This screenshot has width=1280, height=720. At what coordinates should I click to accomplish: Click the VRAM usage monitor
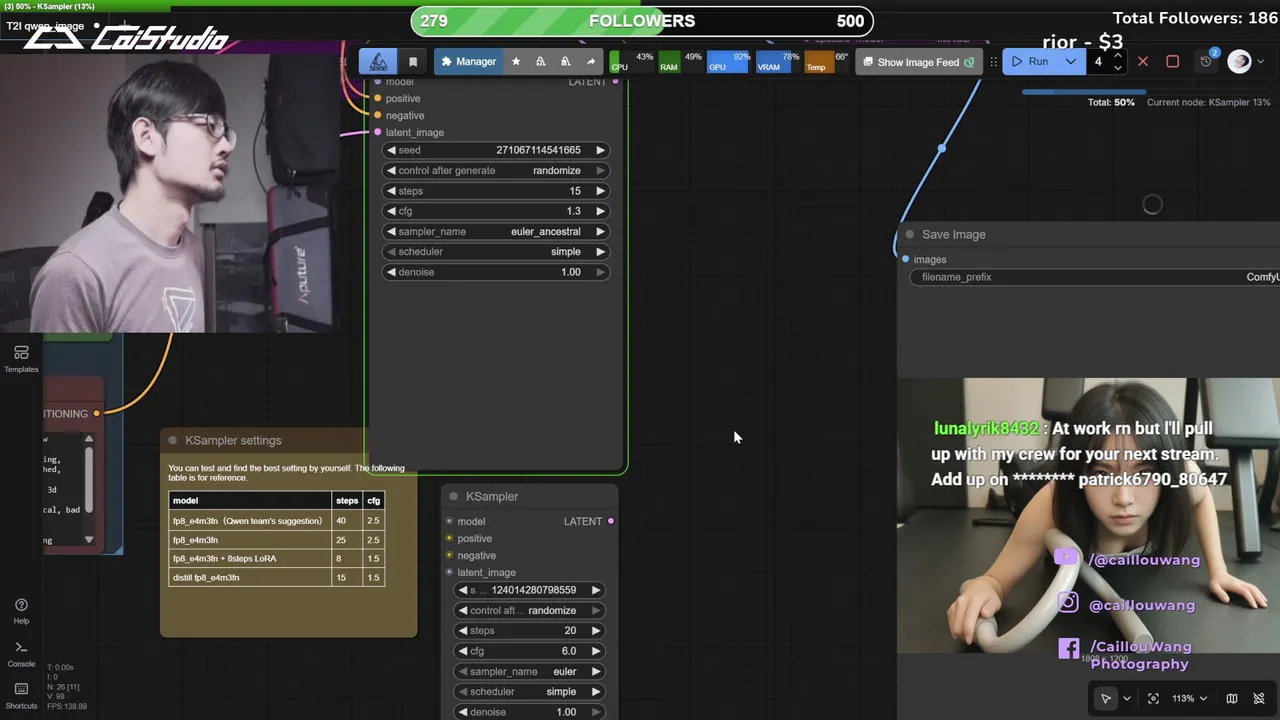click(778, 62)
